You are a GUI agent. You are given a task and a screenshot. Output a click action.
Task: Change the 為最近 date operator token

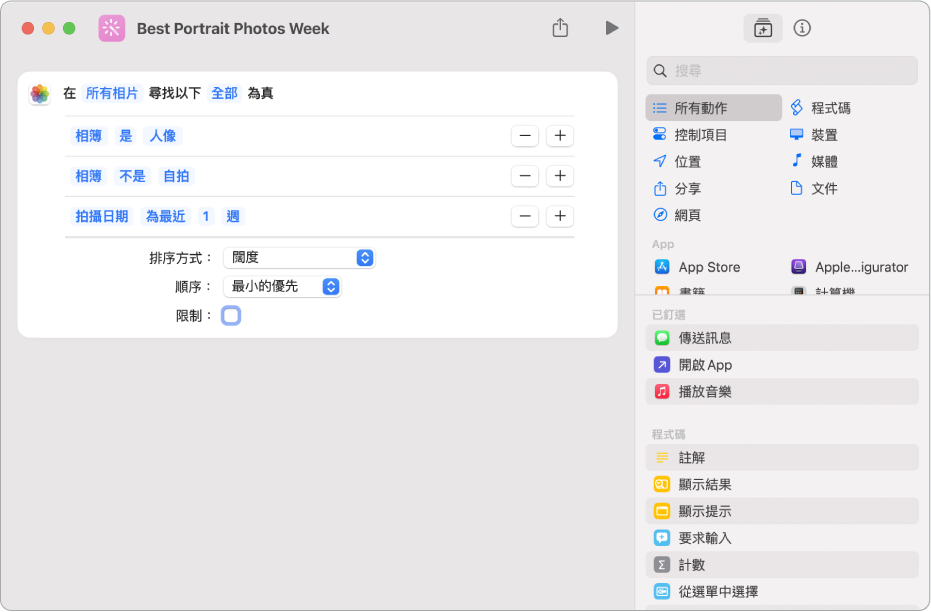coord(166,216)
